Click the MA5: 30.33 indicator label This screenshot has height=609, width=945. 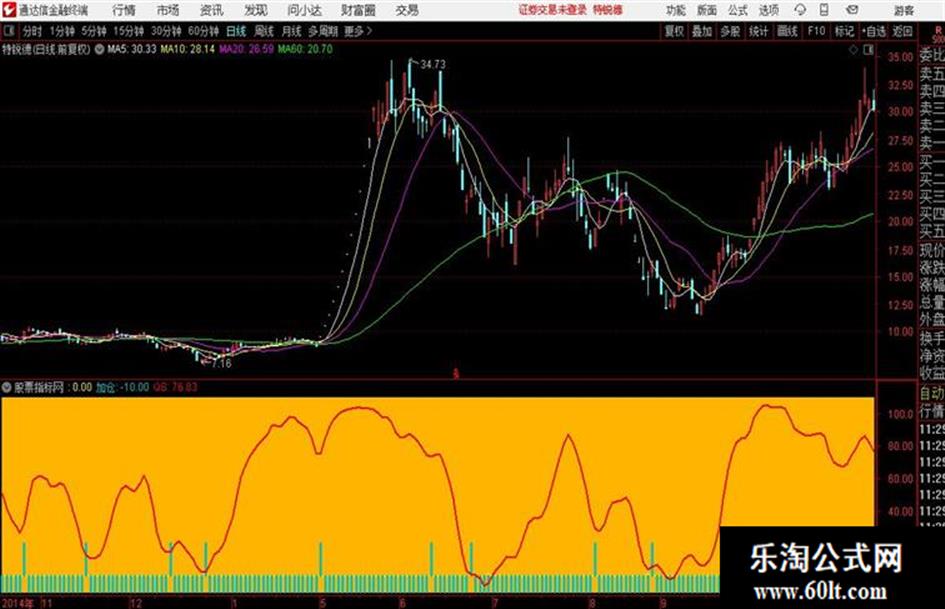(x=131, y=49)
